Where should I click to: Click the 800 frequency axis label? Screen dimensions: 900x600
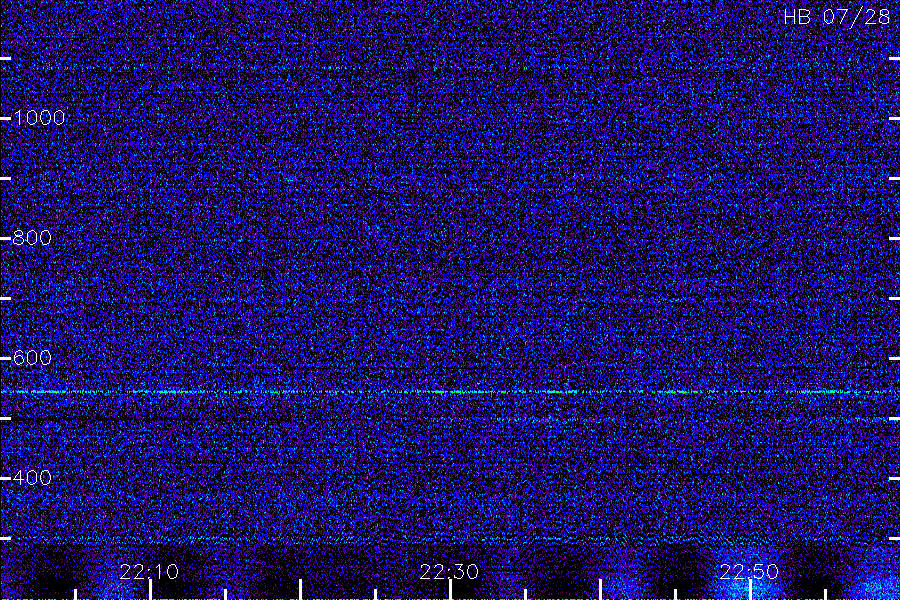pyautogui.click(x=32, y=238)
